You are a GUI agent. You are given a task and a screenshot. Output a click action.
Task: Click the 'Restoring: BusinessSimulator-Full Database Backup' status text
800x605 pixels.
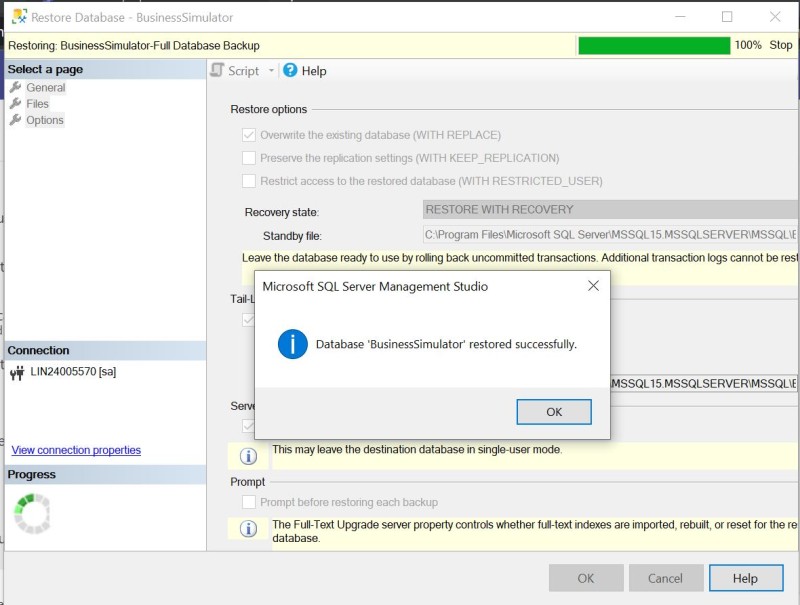[134, 45]
